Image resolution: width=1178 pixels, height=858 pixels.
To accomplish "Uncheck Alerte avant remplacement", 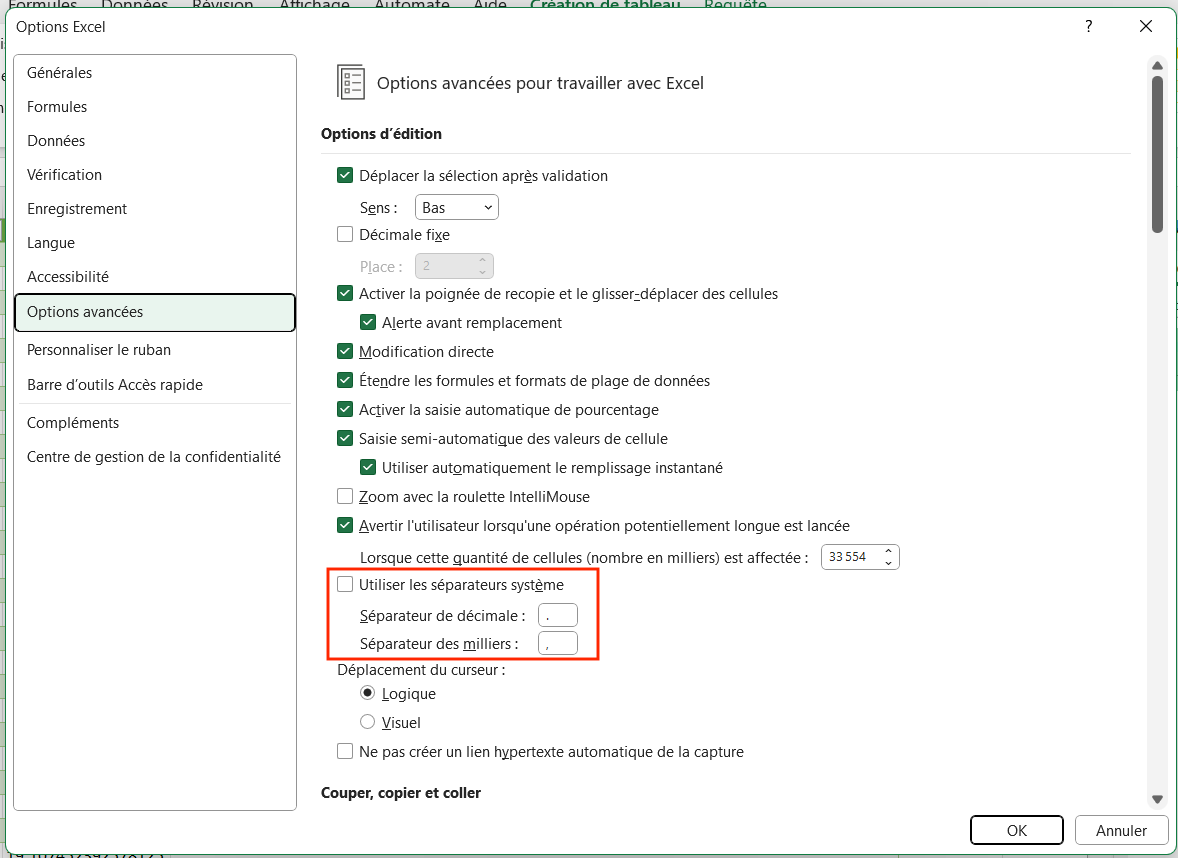I will (368, 322).
